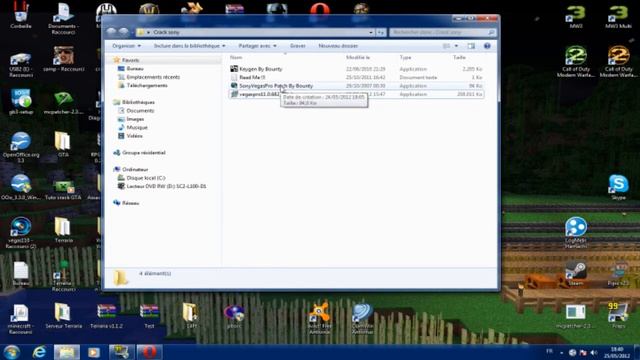The width and height of the screenshot is (640, 360).
Task: Select the avast! Free Antivirus icon
Action: click(x=320, y=318)
